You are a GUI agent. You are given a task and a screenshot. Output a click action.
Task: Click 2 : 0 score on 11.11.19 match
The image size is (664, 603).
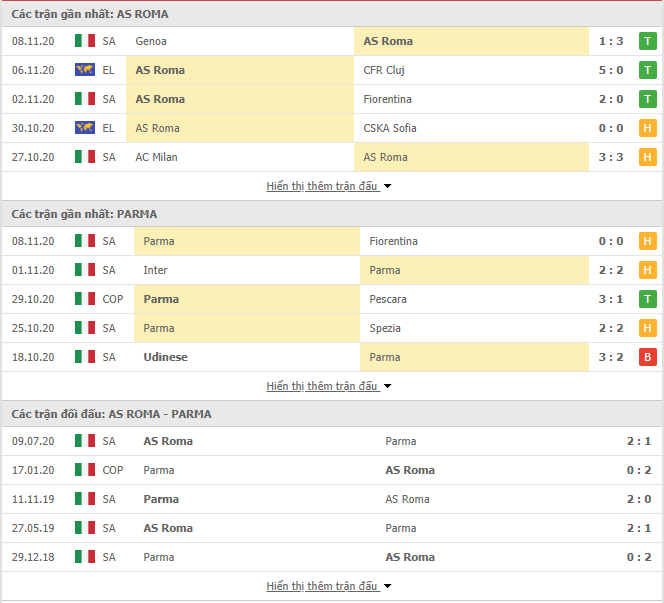pos(639,499)
